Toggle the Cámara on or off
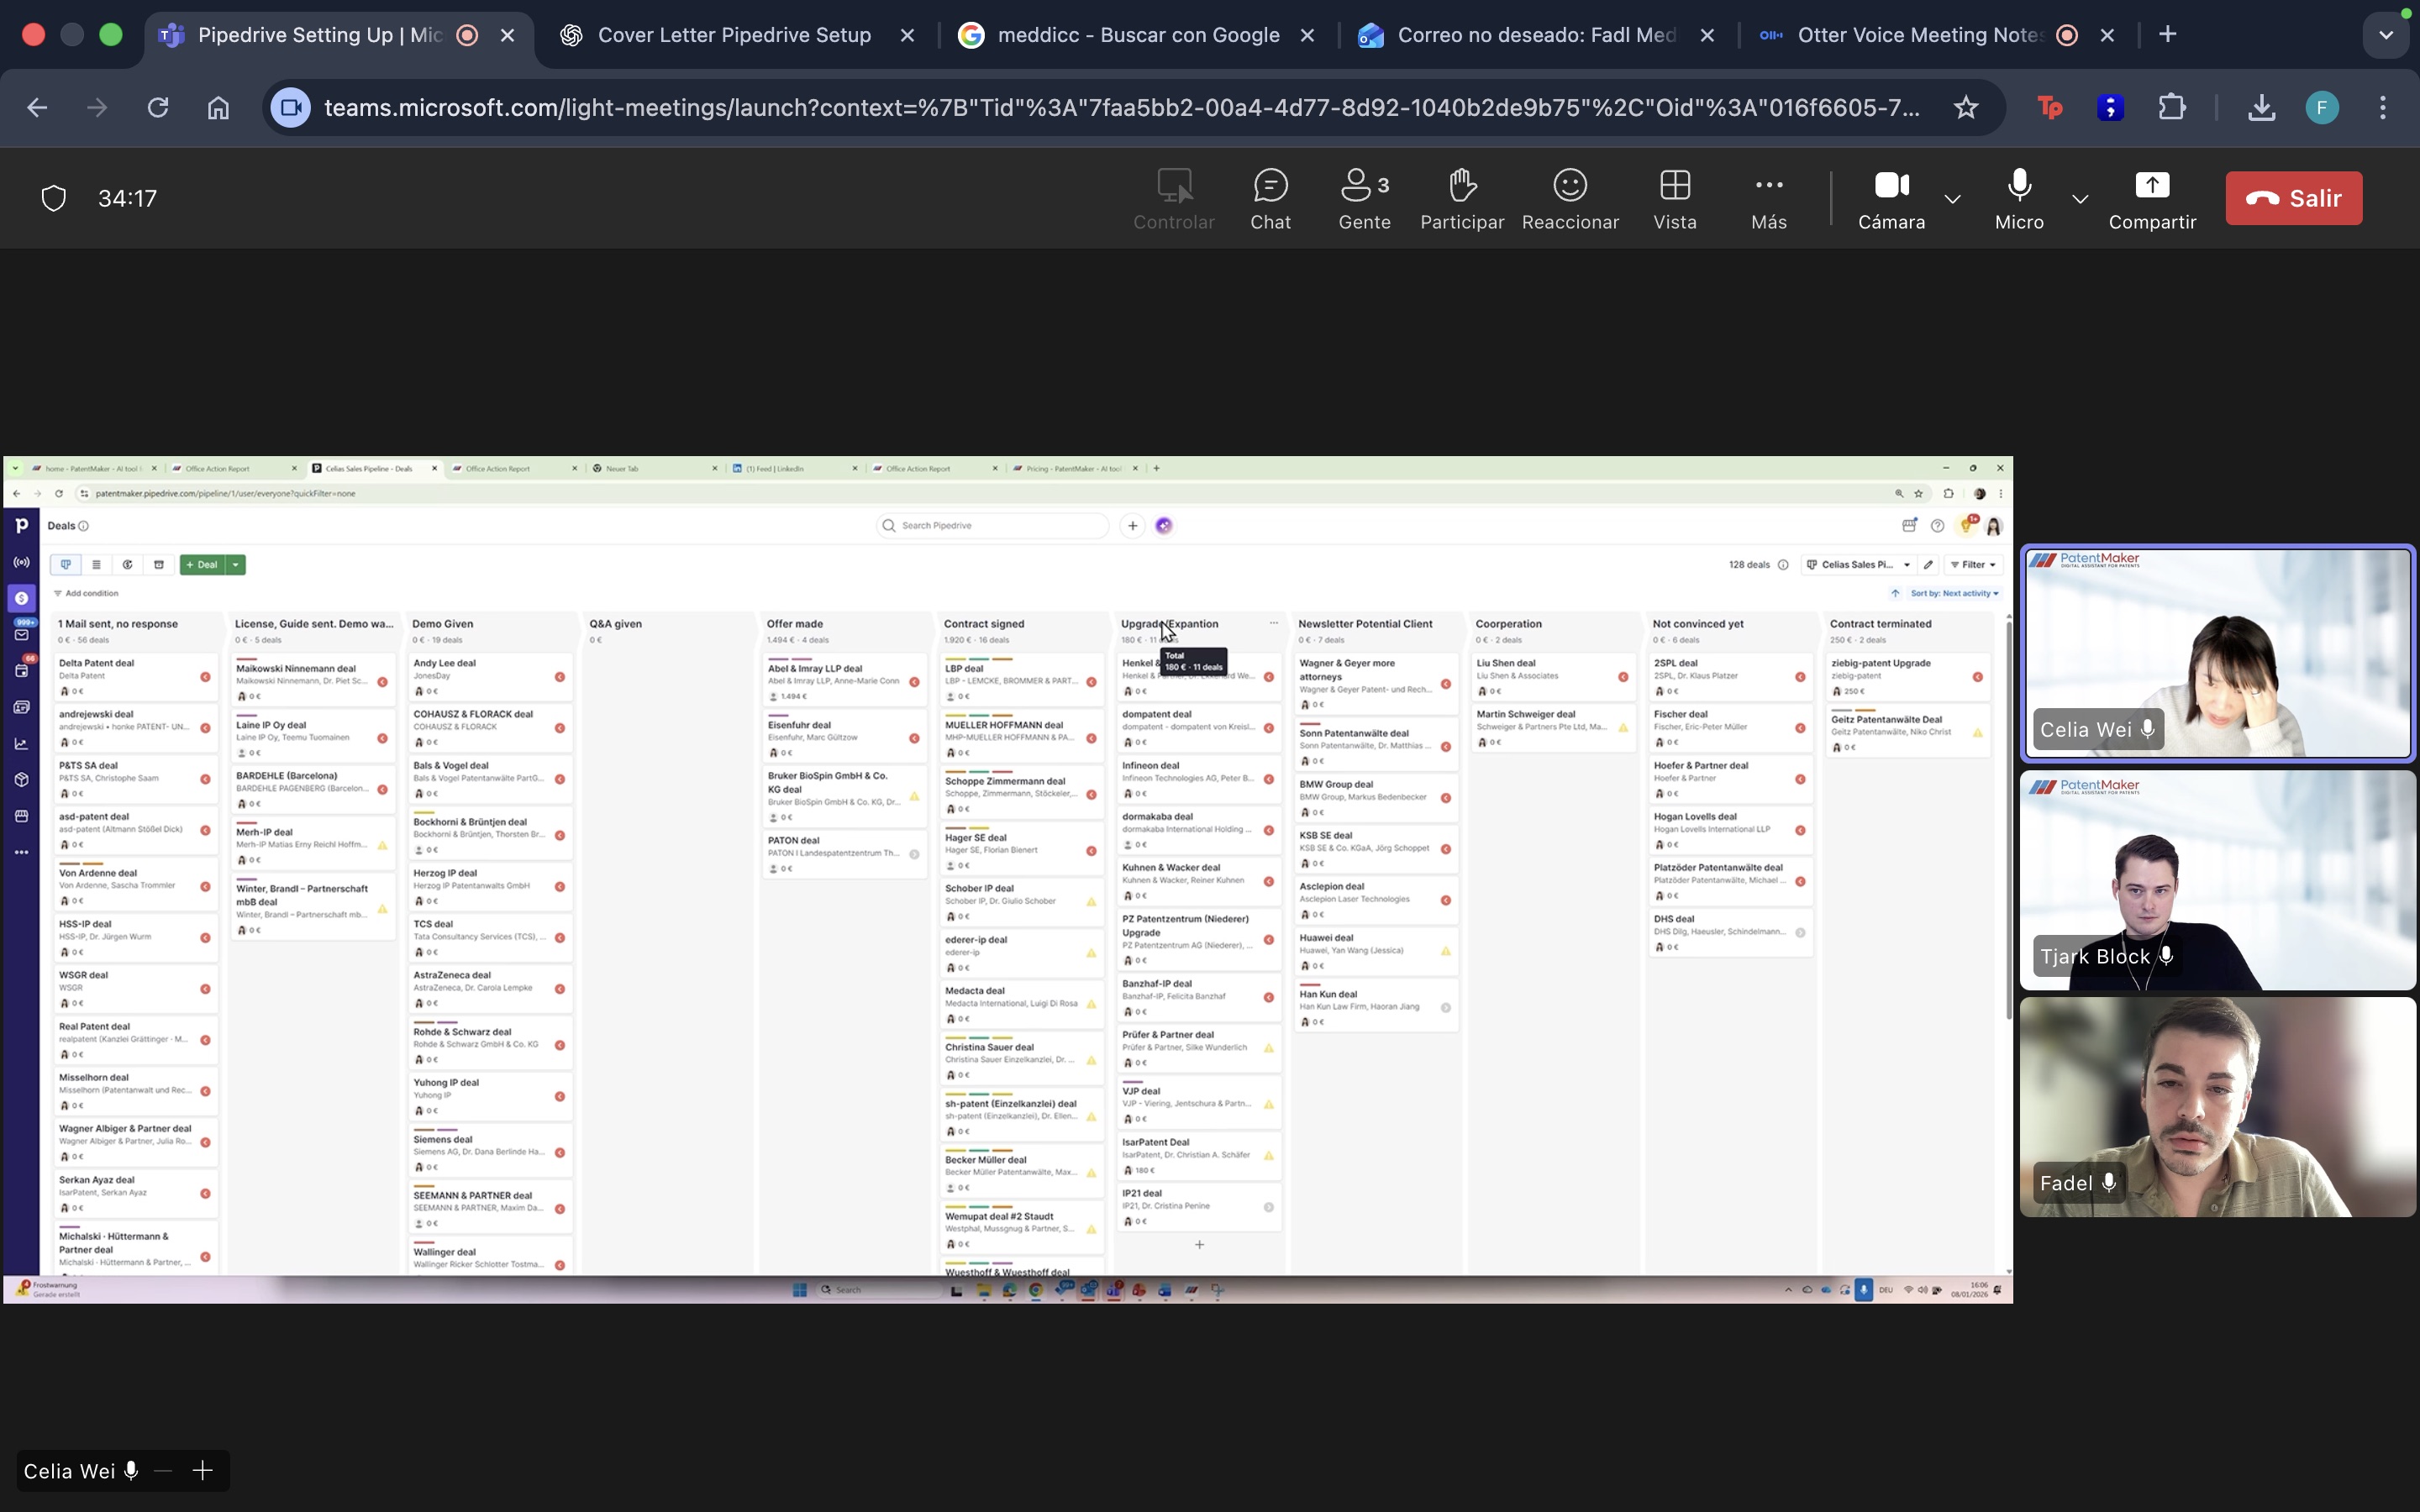This screenshot has width=2420, height=1512. tap(1891, 199)
